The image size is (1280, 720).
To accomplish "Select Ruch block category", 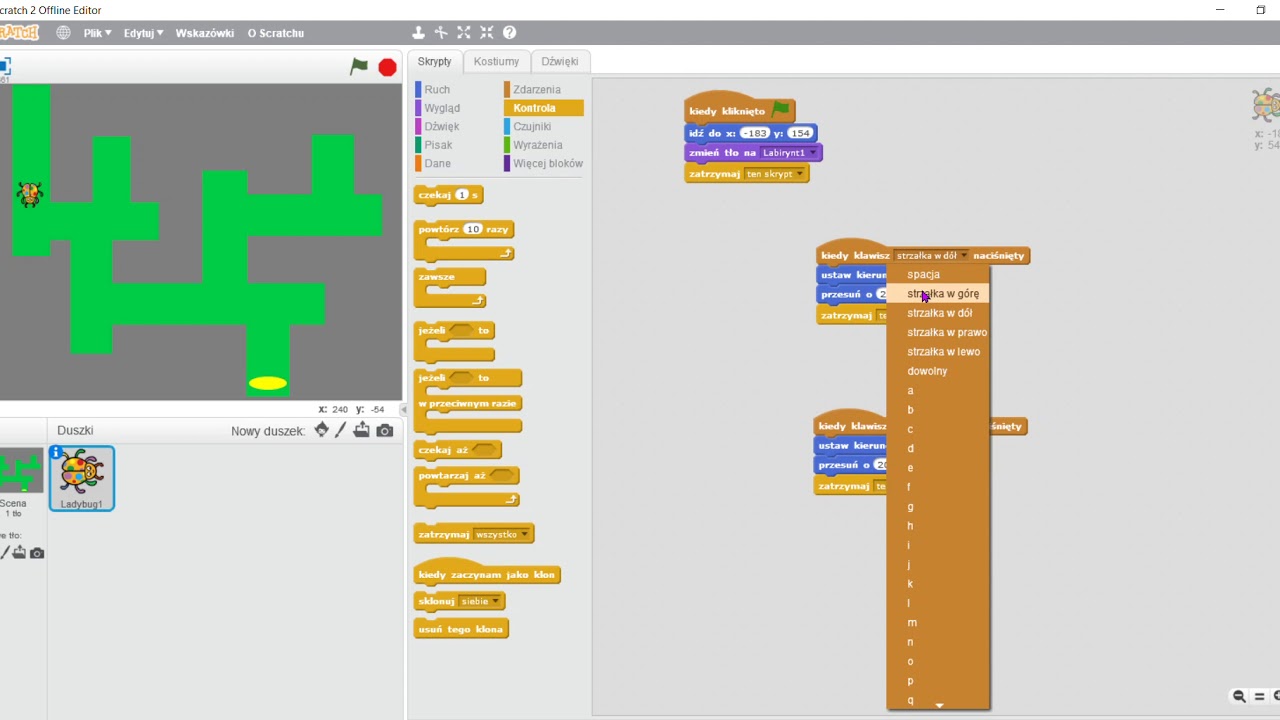I will pyautogui.click(x=437, y=90).
